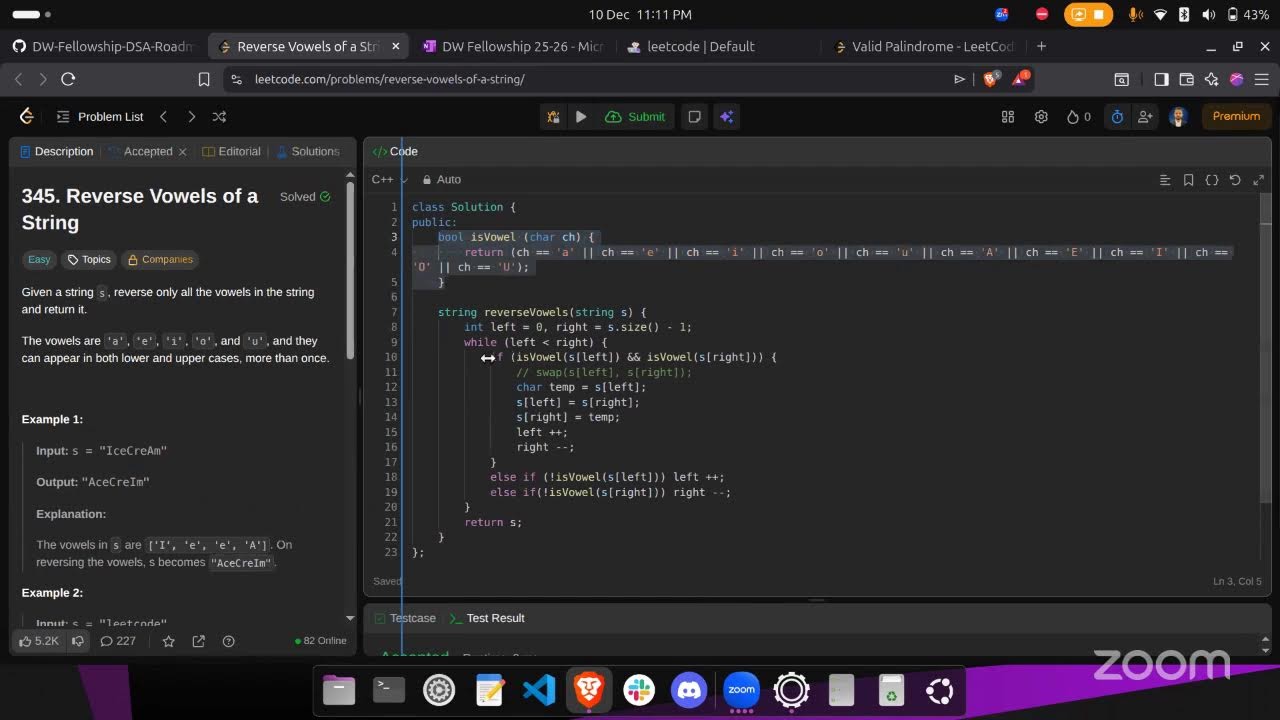This screenshot has width=1280, height=720.
Task: Submit the solution
Action: tap(635, 117)
